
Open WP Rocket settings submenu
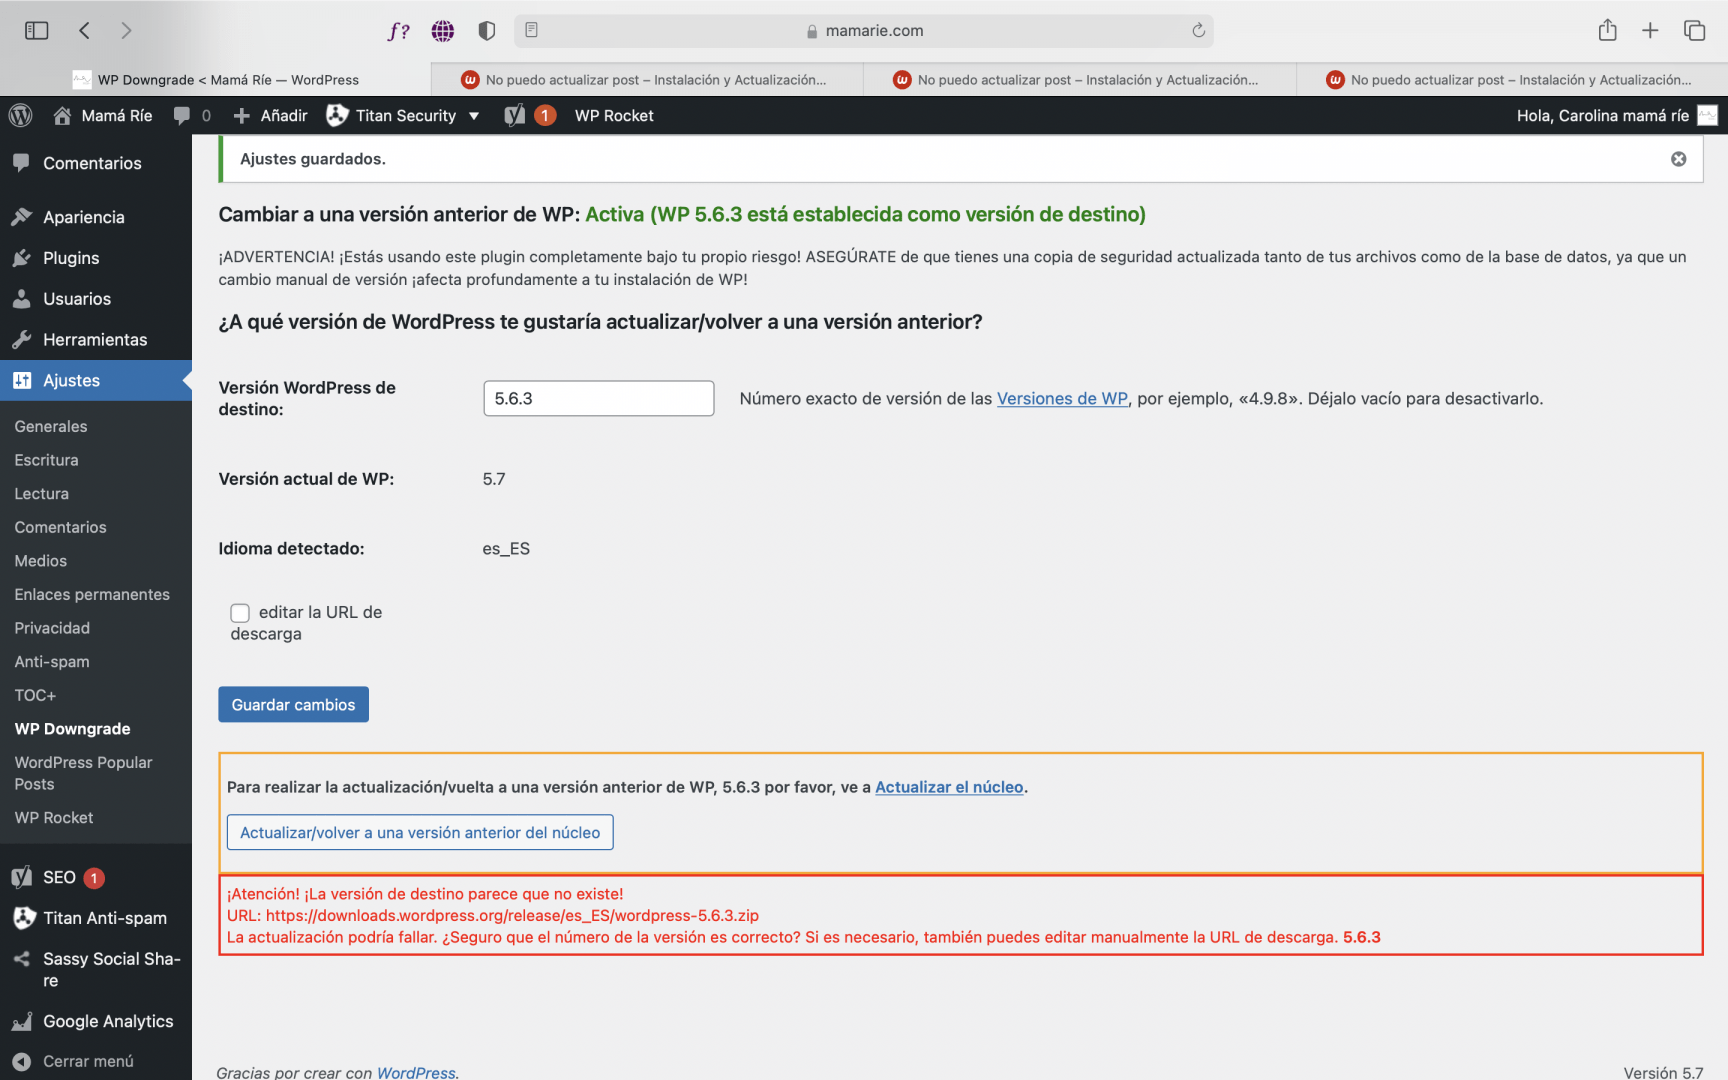[54, 818]
